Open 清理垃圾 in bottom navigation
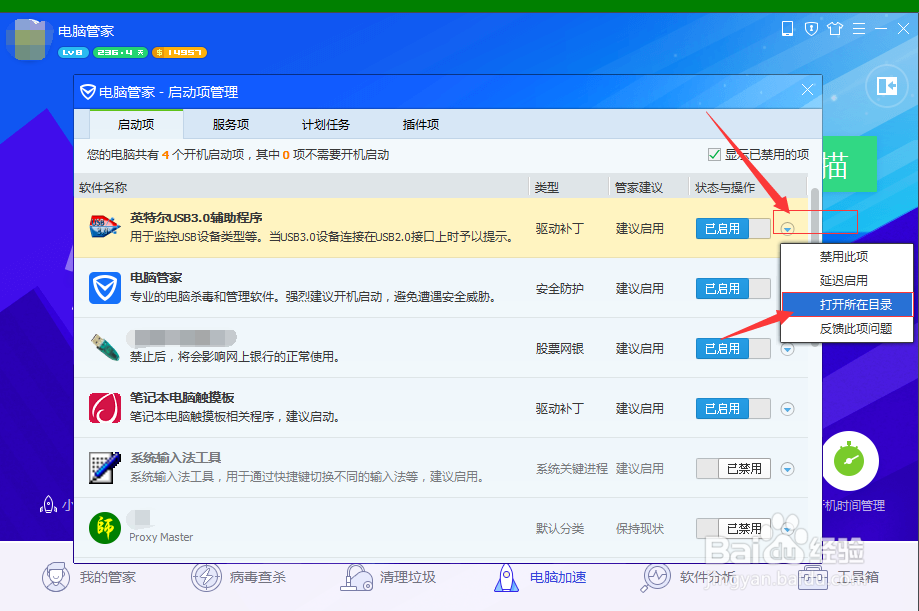The width and height of the screenshot is (919, 611). (x=388, y=577)
